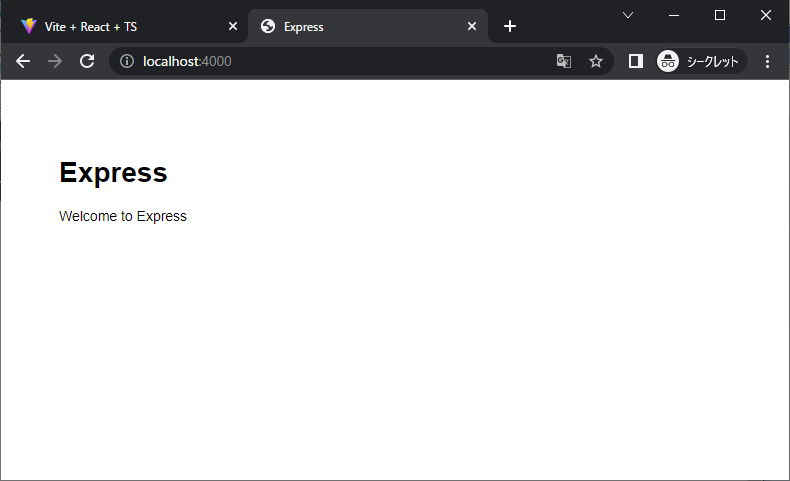Screen dimensions: 790x481
Task: Open the translate page icon
Action: (564, 61)
